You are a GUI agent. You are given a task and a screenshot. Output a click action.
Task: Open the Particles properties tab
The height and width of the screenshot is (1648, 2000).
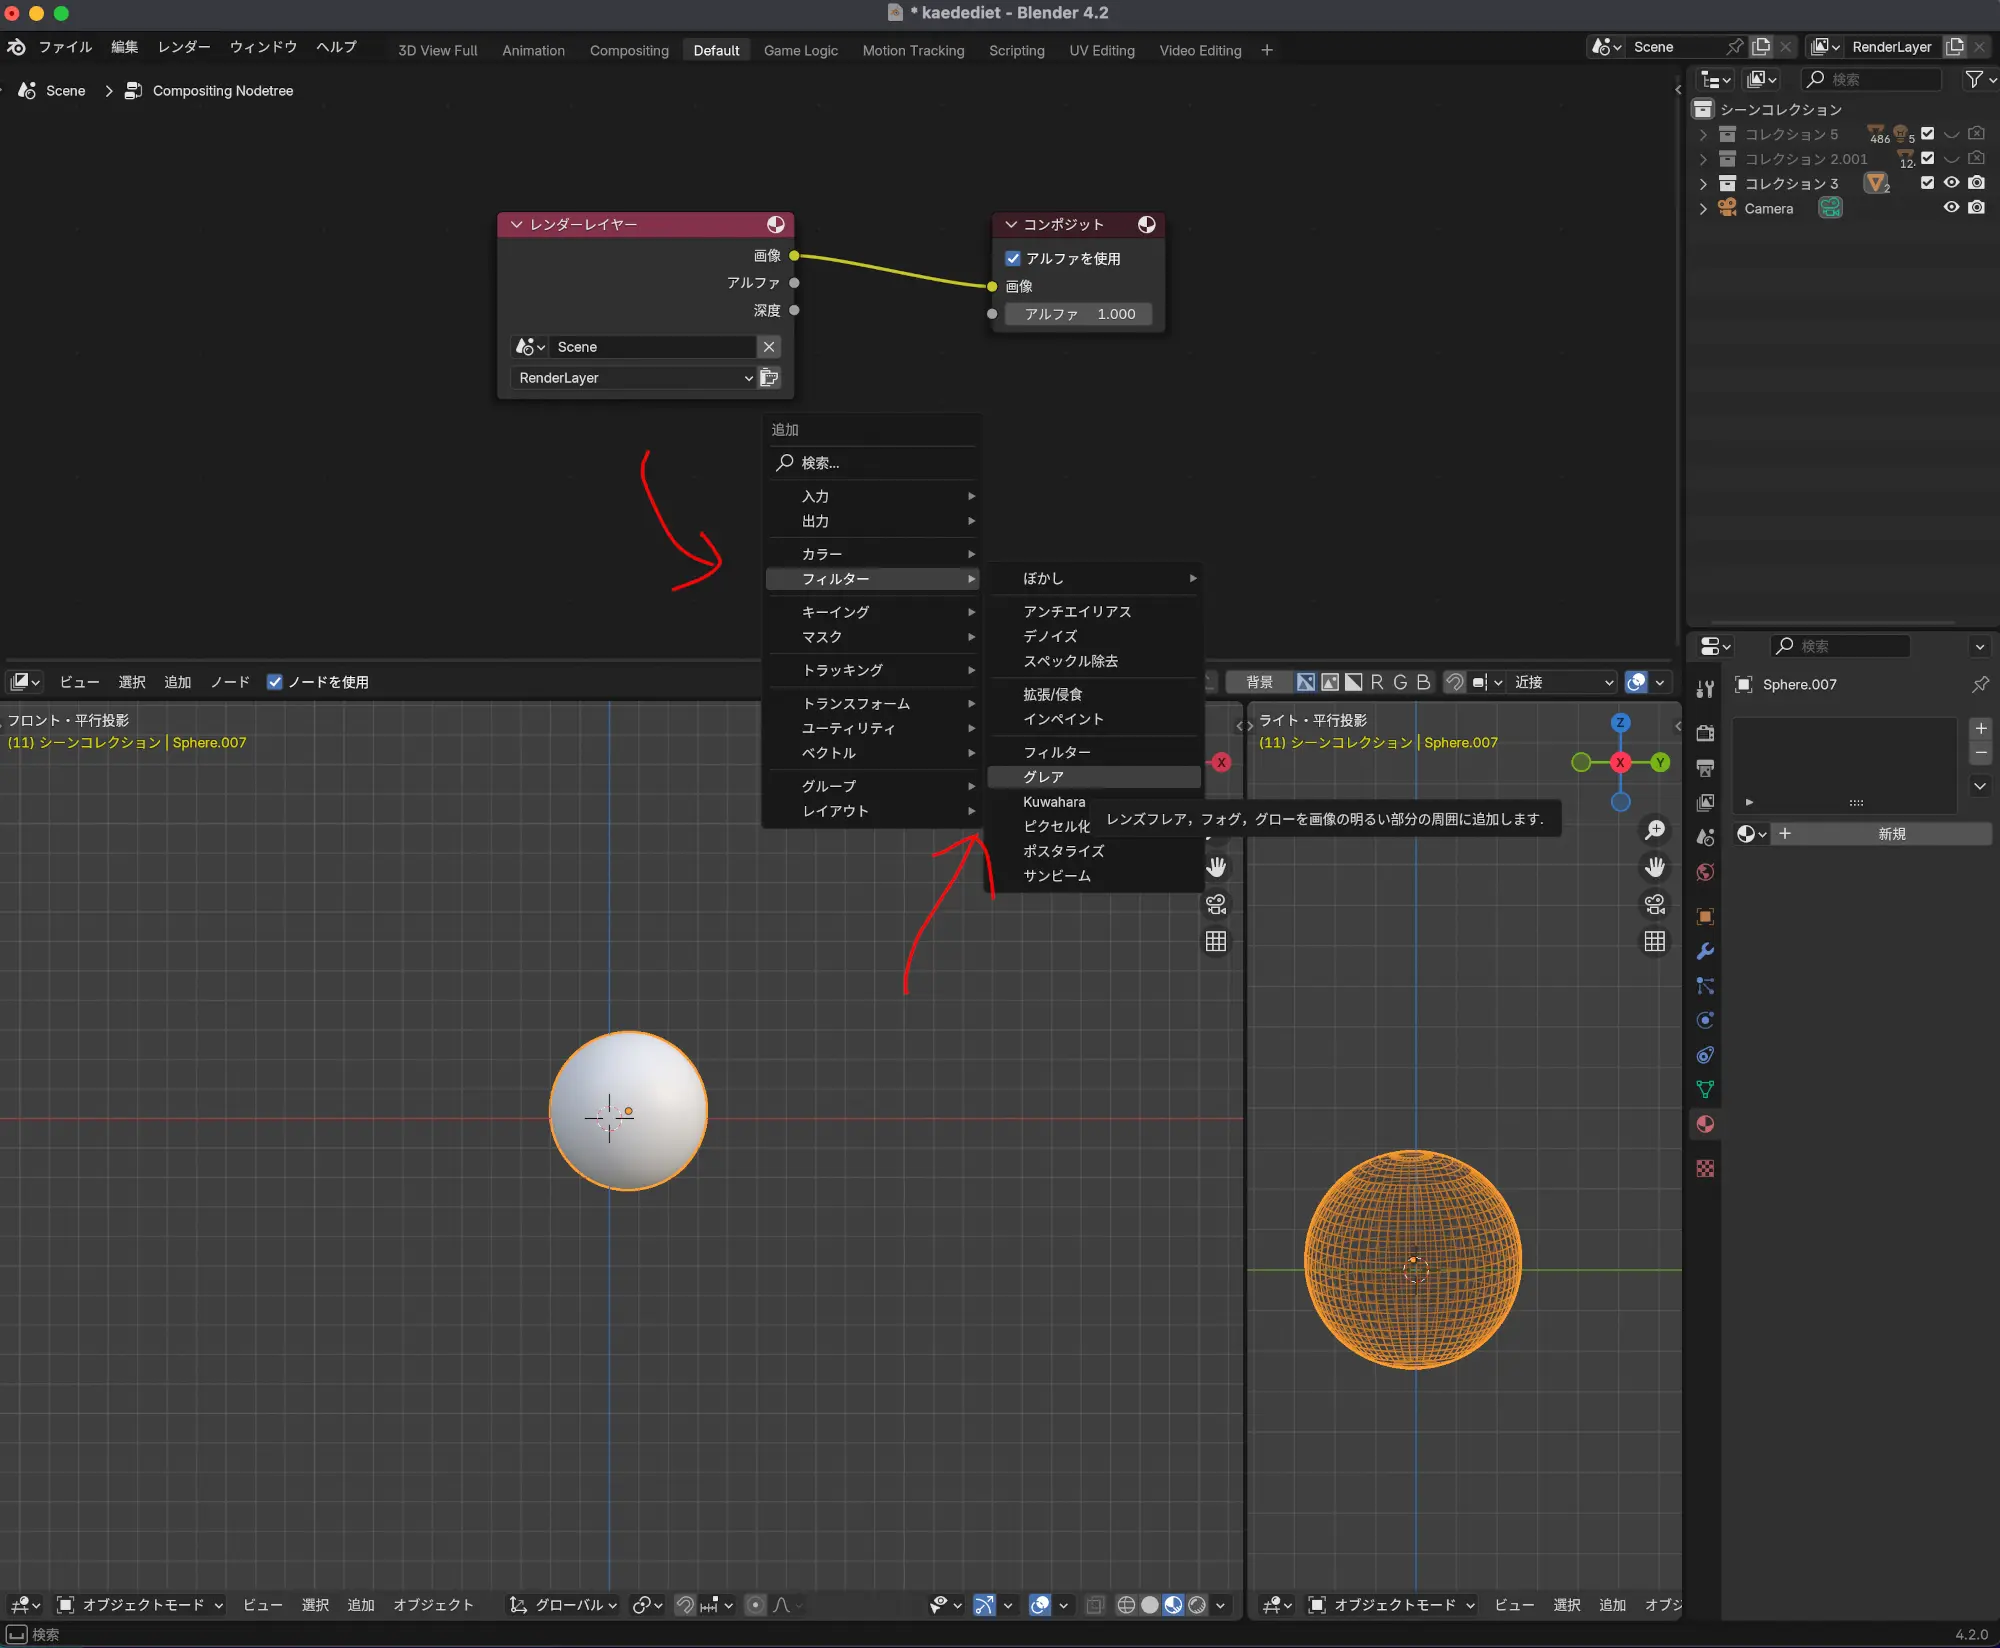1705,986
